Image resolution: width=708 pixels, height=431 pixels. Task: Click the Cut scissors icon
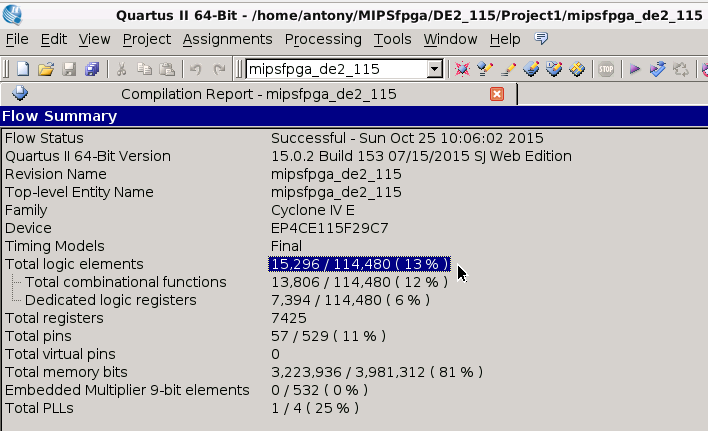point(121,69)
